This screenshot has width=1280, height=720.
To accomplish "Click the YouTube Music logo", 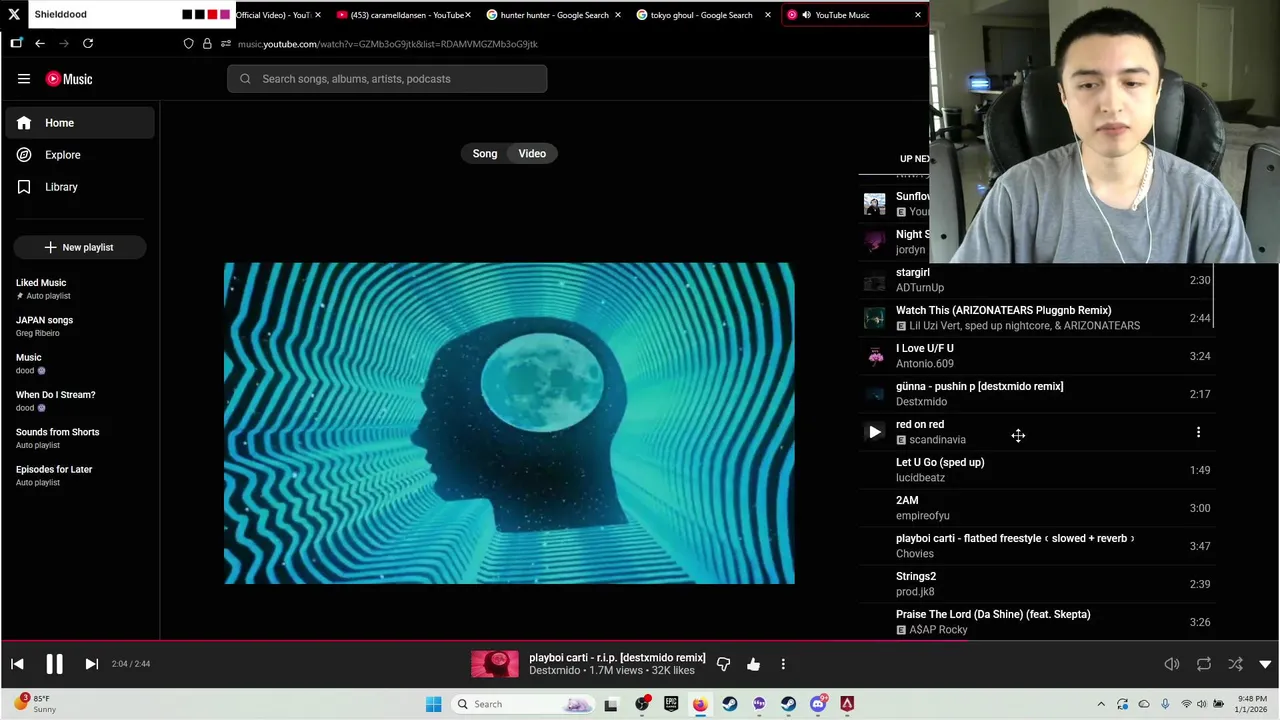I will (x=69, y=79).
